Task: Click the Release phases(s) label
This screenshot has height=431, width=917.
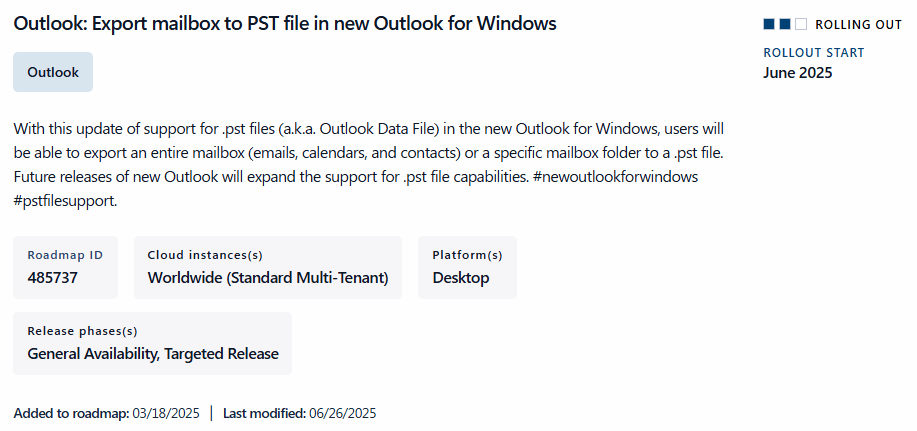Action: (82, 331)
